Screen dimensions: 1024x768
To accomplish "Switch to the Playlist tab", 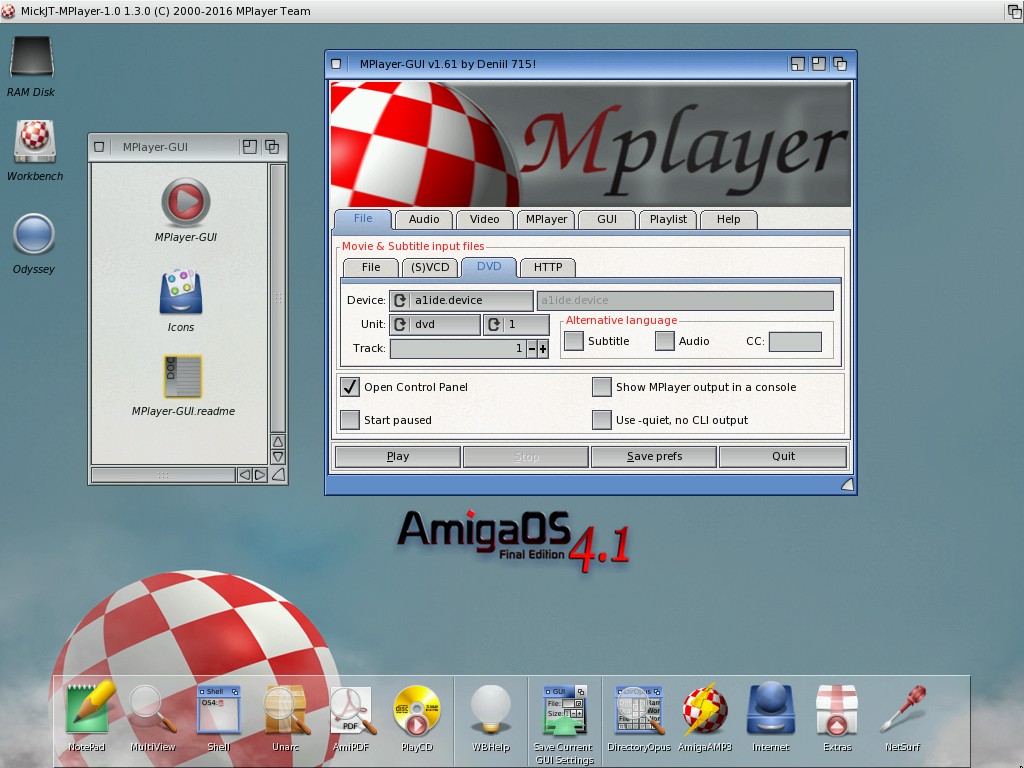I will (x=668, y=219).
